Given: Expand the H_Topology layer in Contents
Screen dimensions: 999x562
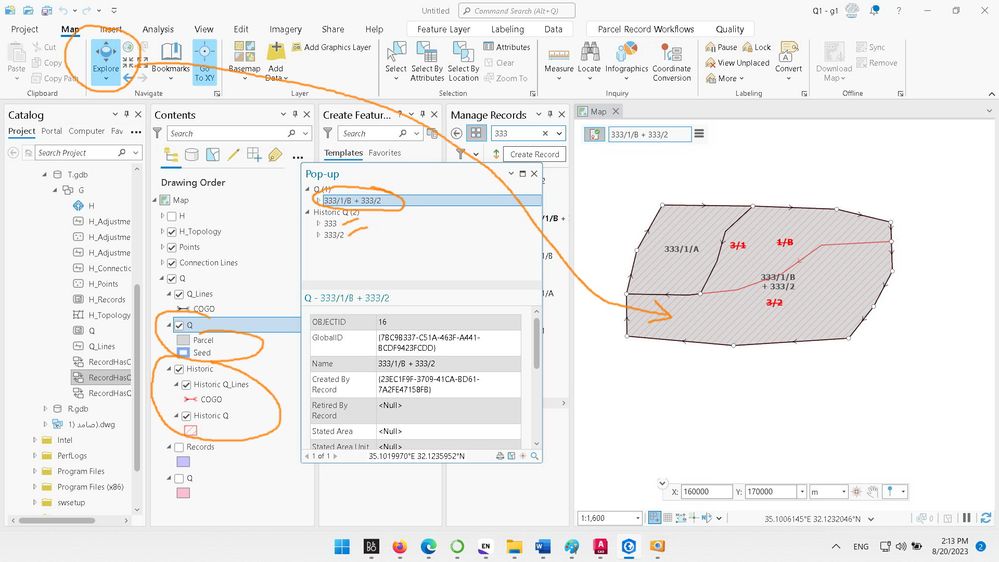Looking at the screenshot, I should pos(162,231).
